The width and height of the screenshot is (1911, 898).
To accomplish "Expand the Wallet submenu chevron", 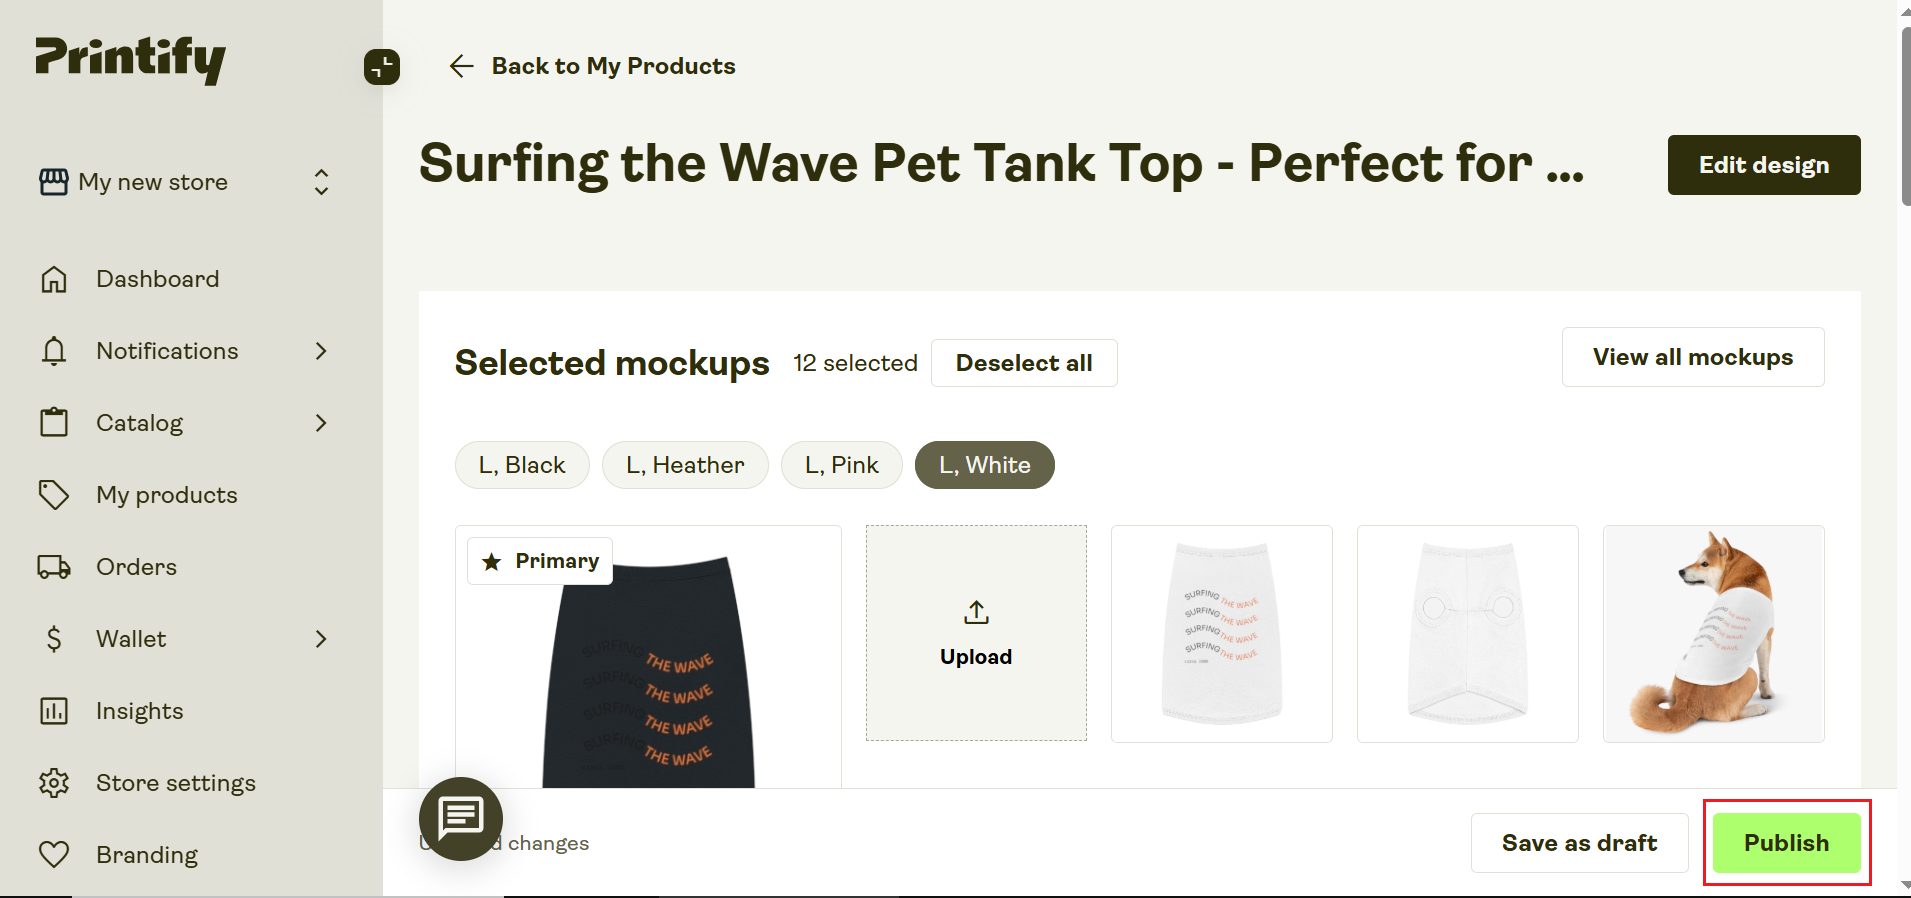I will click(x=321, y=639).
